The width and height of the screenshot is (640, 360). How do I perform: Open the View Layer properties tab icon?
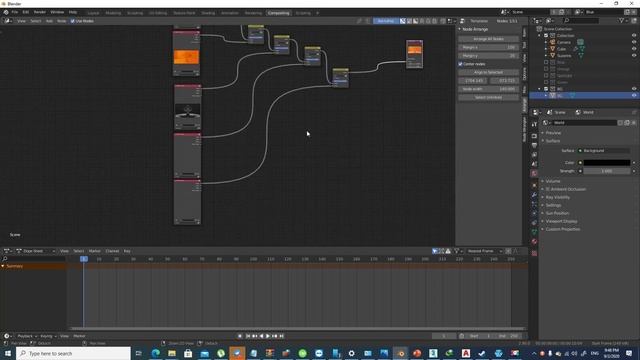(534, 155)
